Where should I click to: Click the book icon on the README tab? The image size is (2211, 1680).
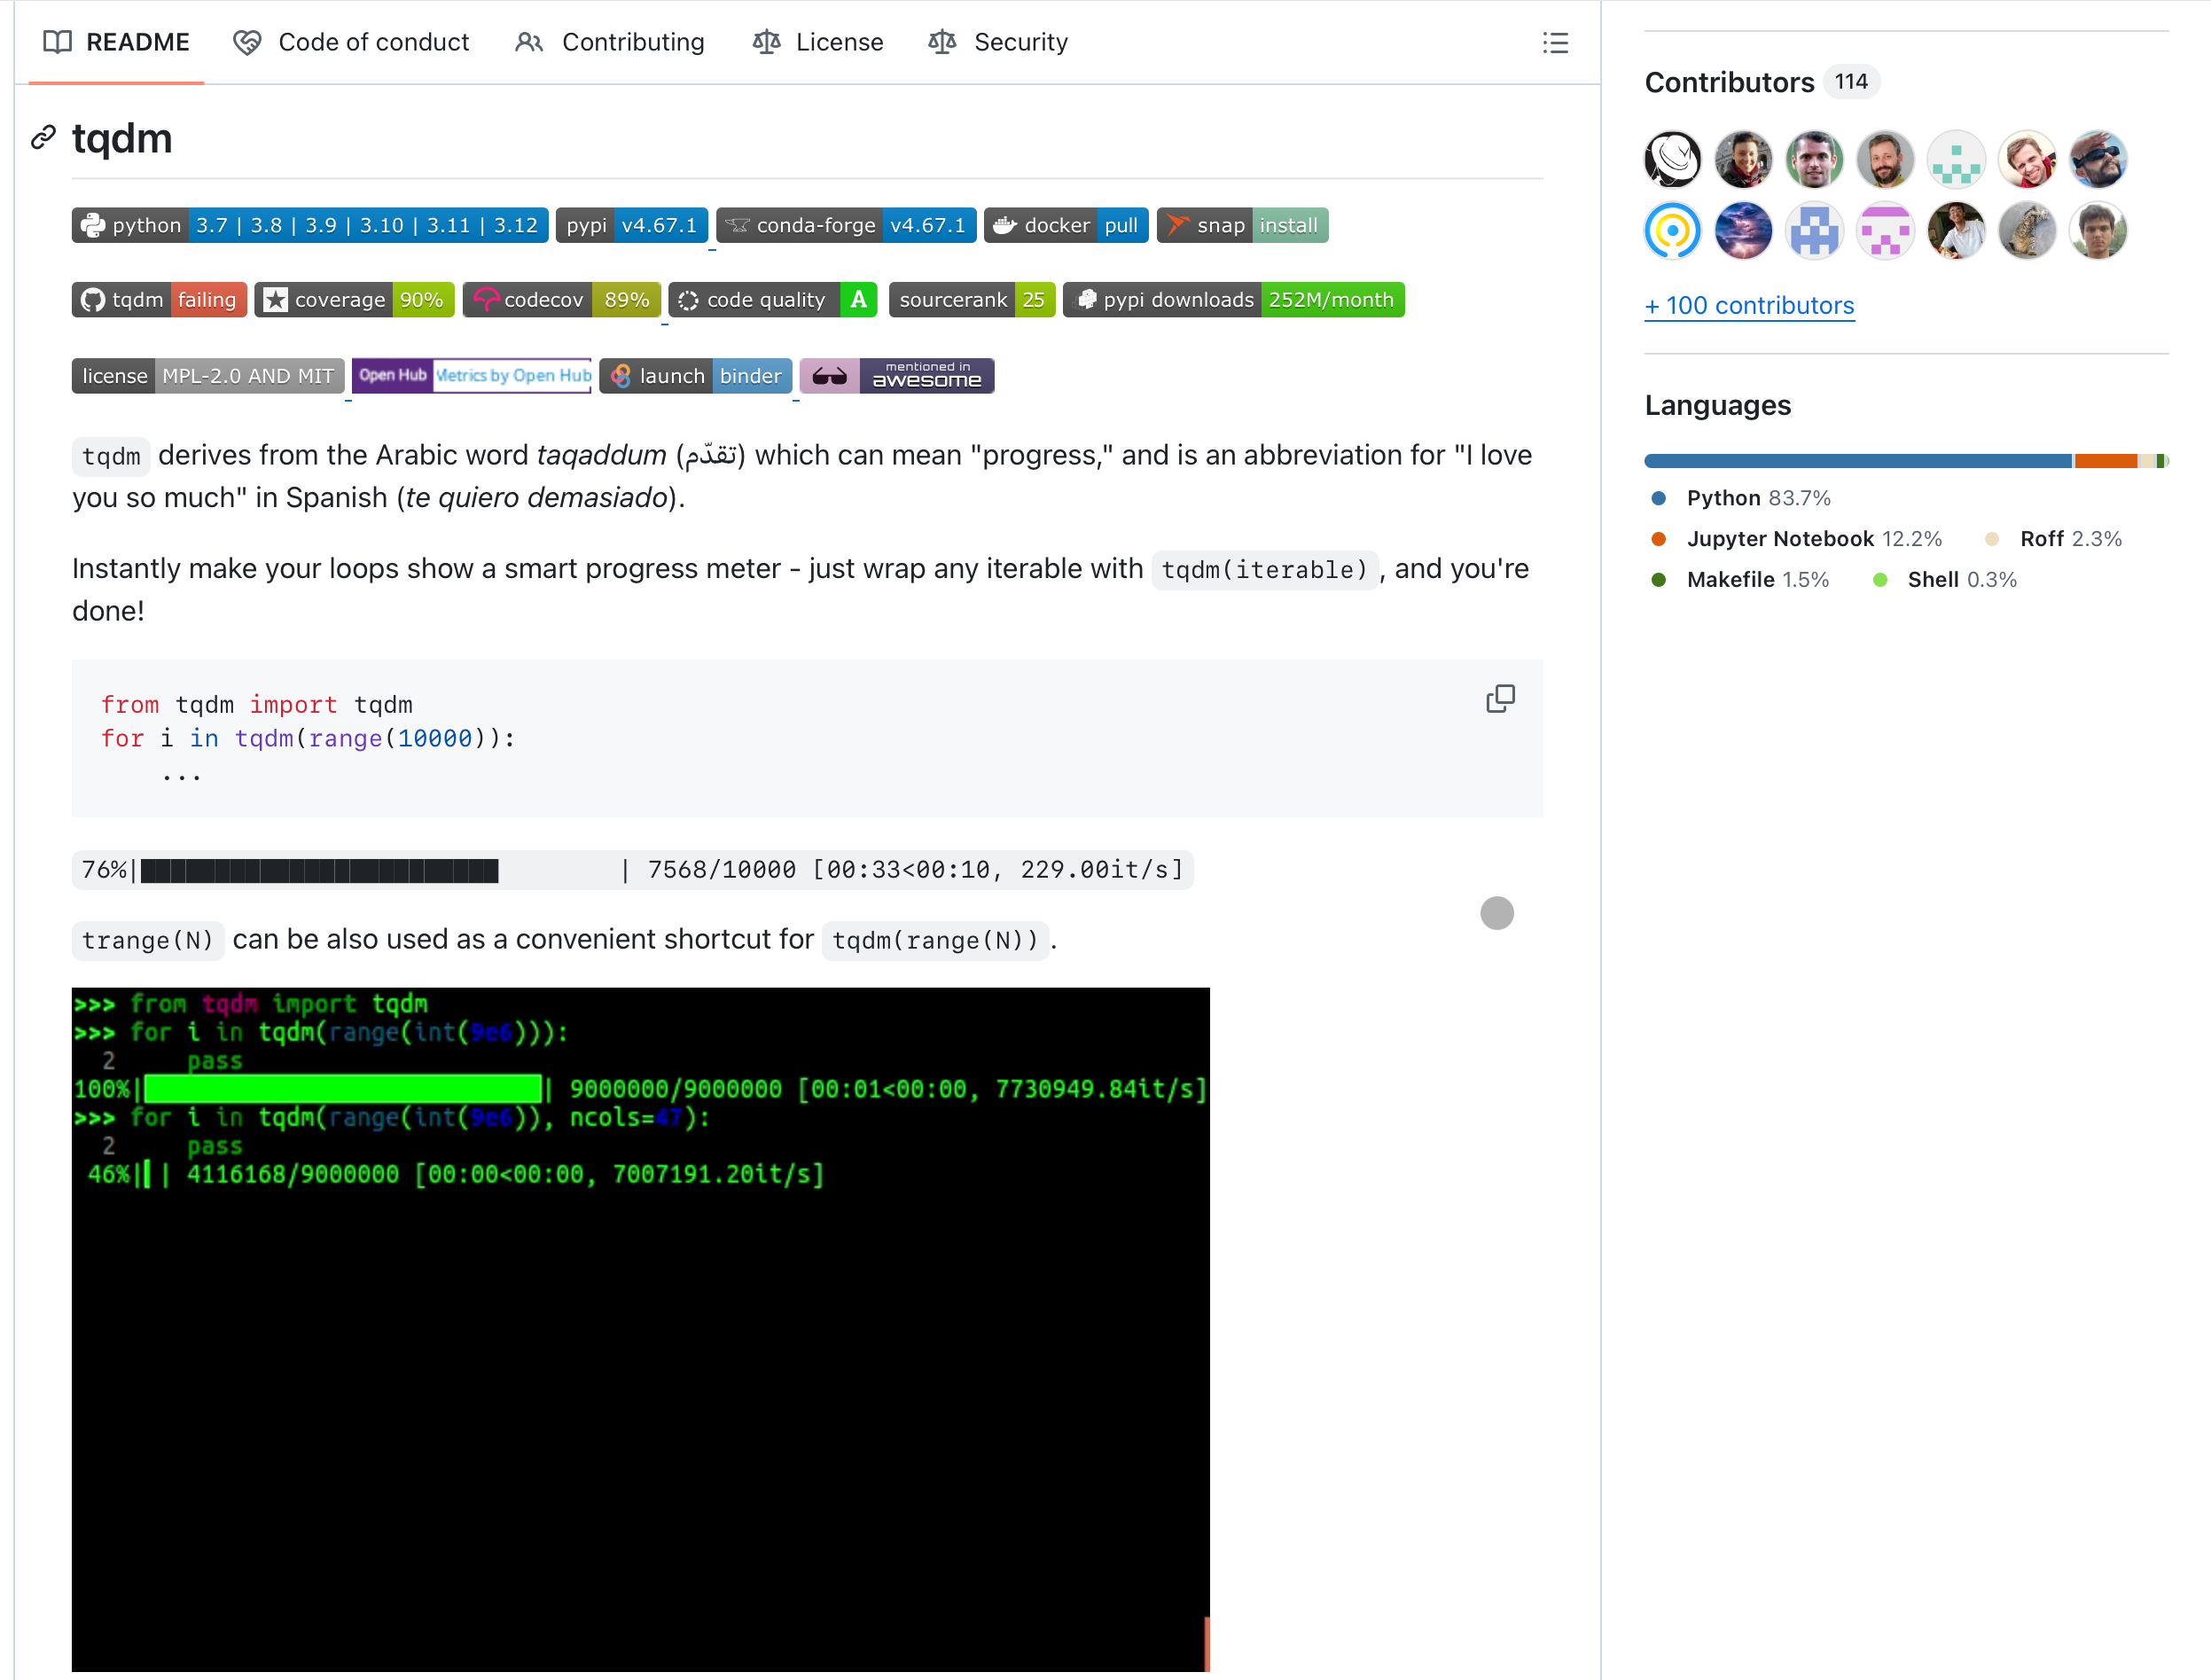[x=57, y=42]
